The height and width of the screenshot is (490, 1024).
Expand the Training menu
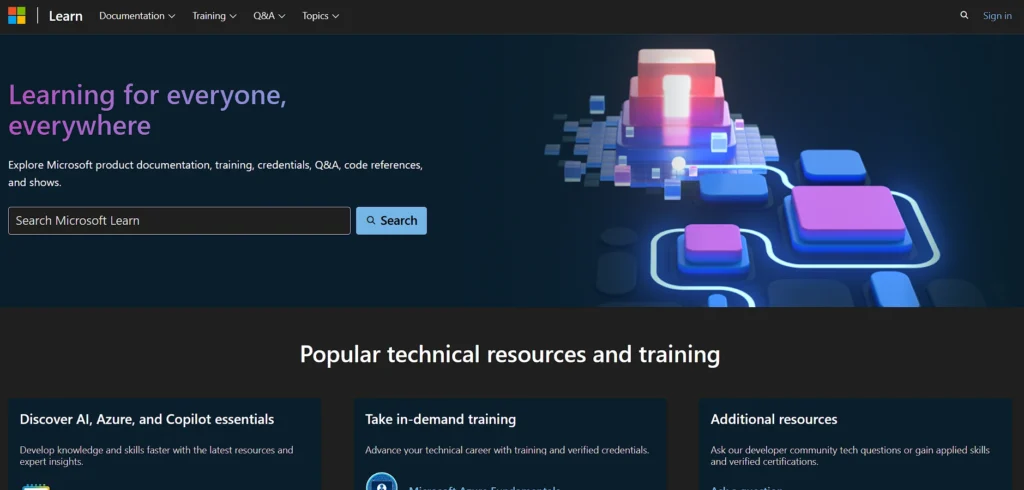(214, 16)
